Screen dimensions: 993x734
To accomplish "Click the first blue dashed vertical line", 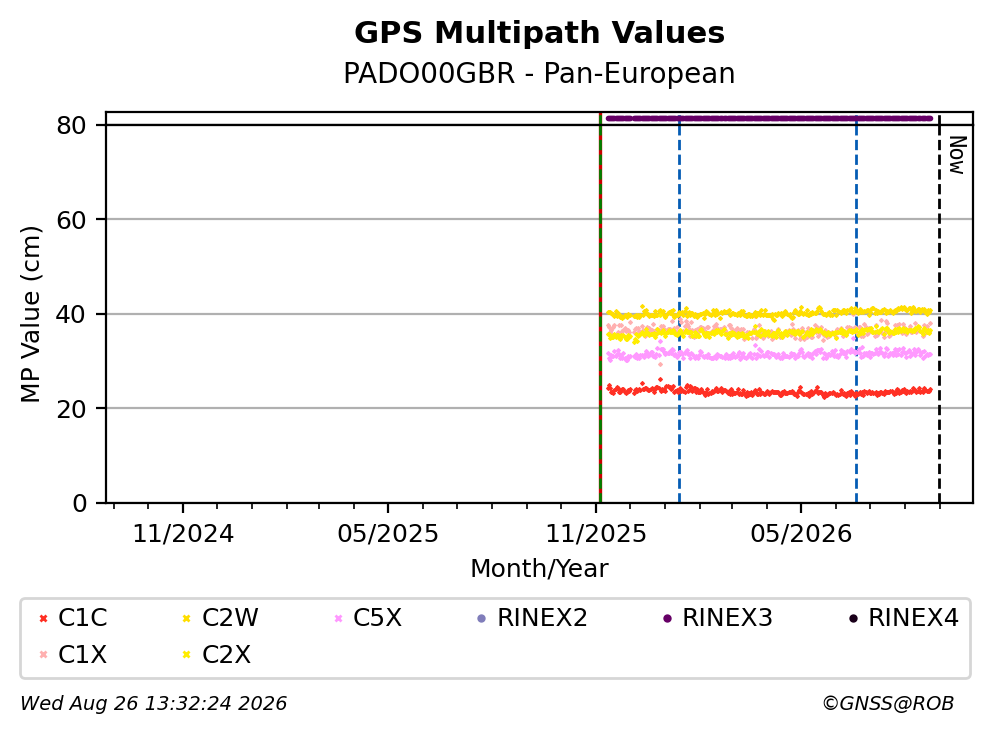I will [679, 308].
